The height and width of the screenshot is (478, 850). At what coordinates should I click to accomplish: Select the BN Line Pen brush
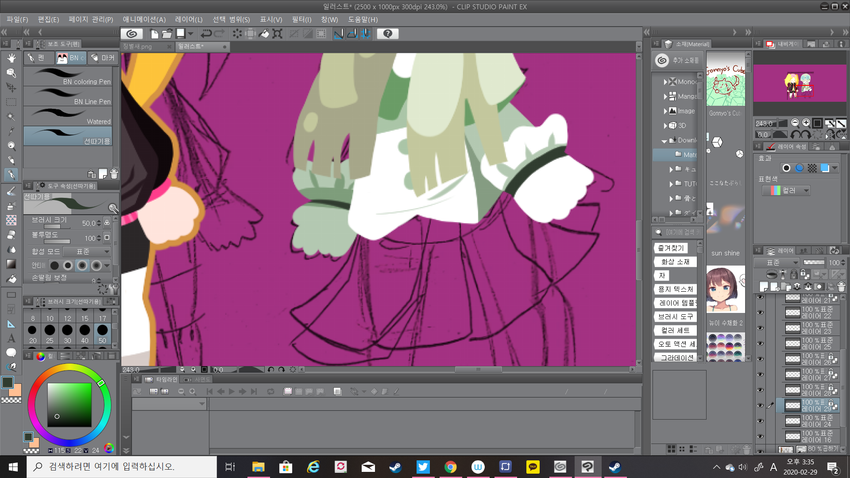tap(68, 96)
